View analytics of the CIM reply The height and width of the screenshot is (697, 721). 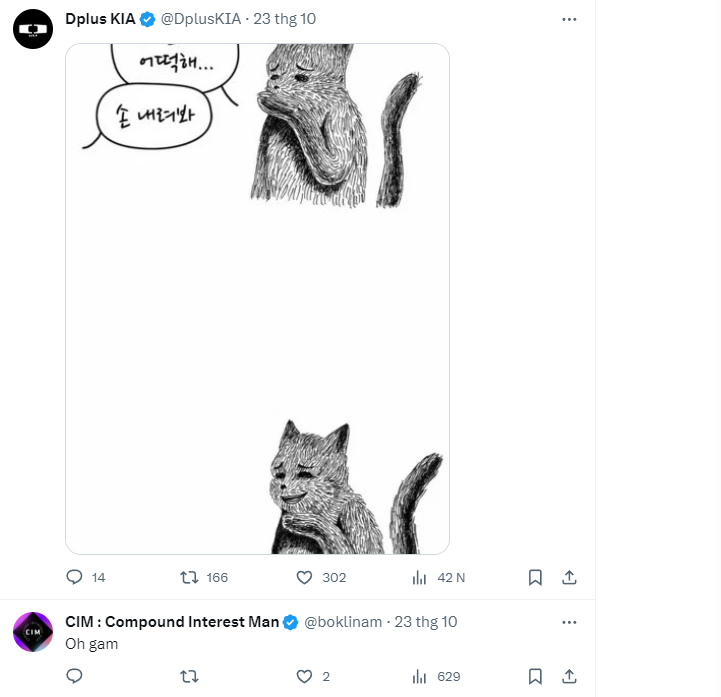coord(436,676)
